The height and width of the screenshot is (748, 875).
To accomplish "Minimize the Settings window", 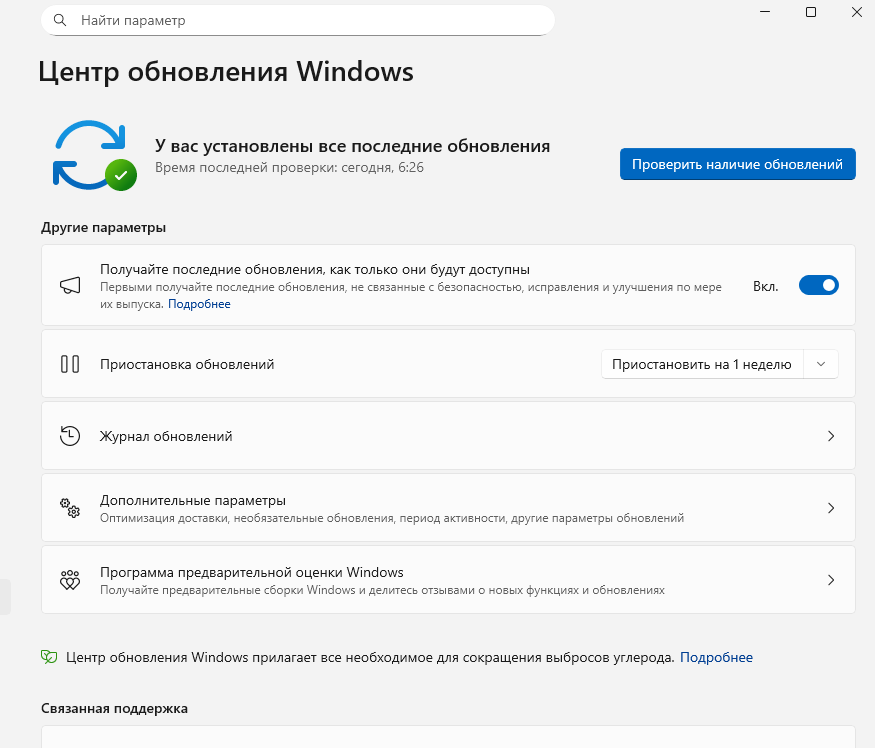I will coord(765,12).
